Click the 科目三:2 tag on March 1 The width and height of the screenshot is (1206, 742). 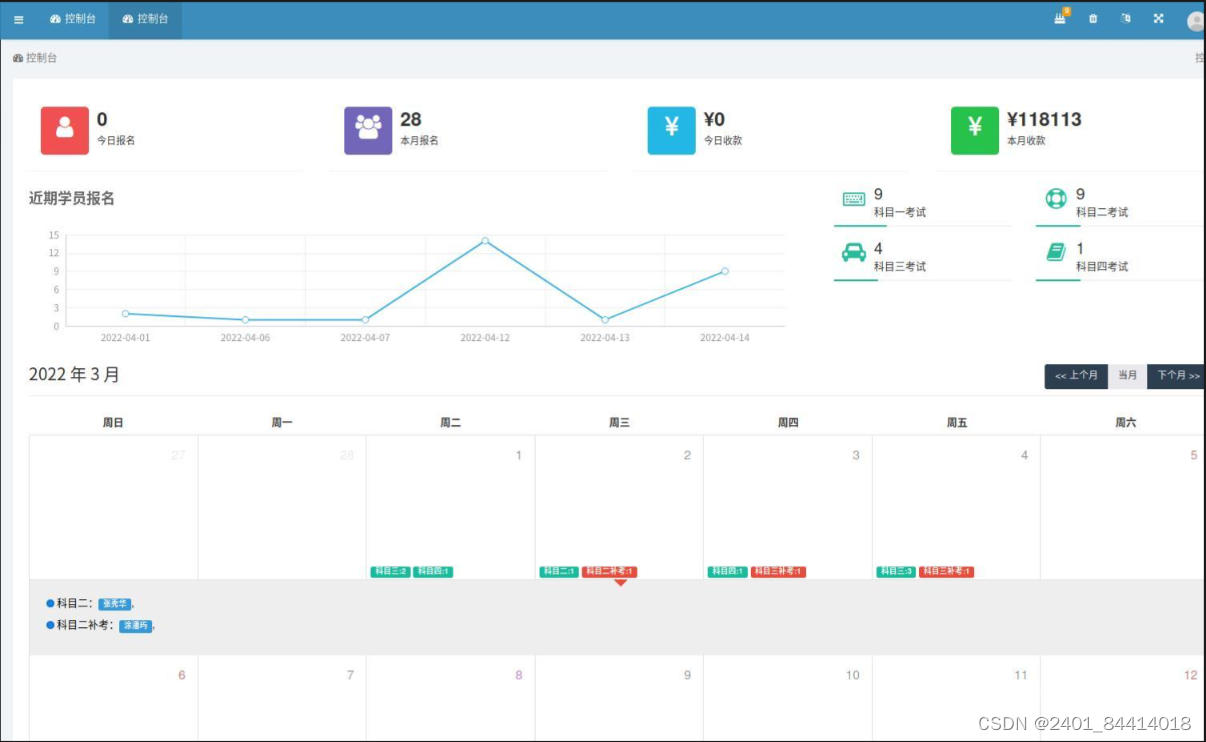390,572
